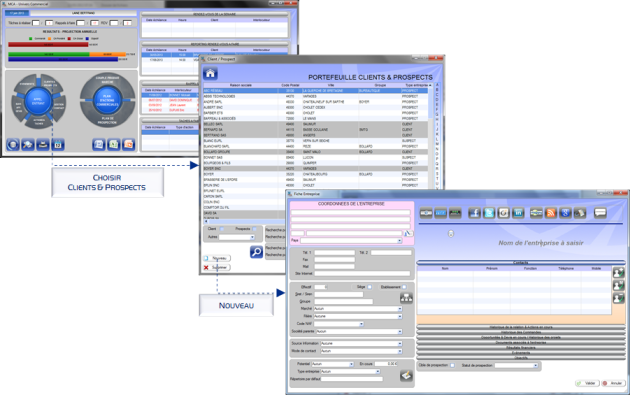
Task: Click the Tél. 1 input field
Action: click(x=334, y=253)
